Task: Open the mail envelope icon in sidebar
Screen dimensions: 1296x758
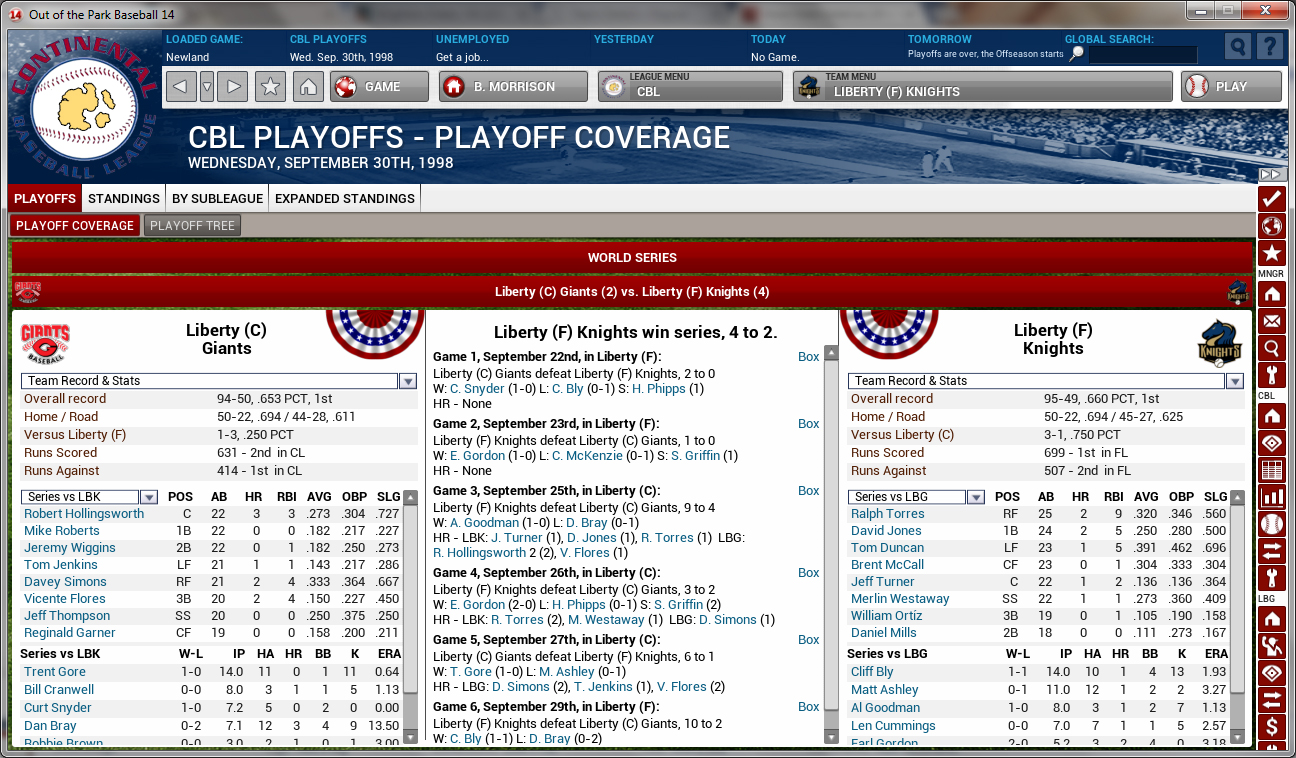Action: (x=1271, y=321)
